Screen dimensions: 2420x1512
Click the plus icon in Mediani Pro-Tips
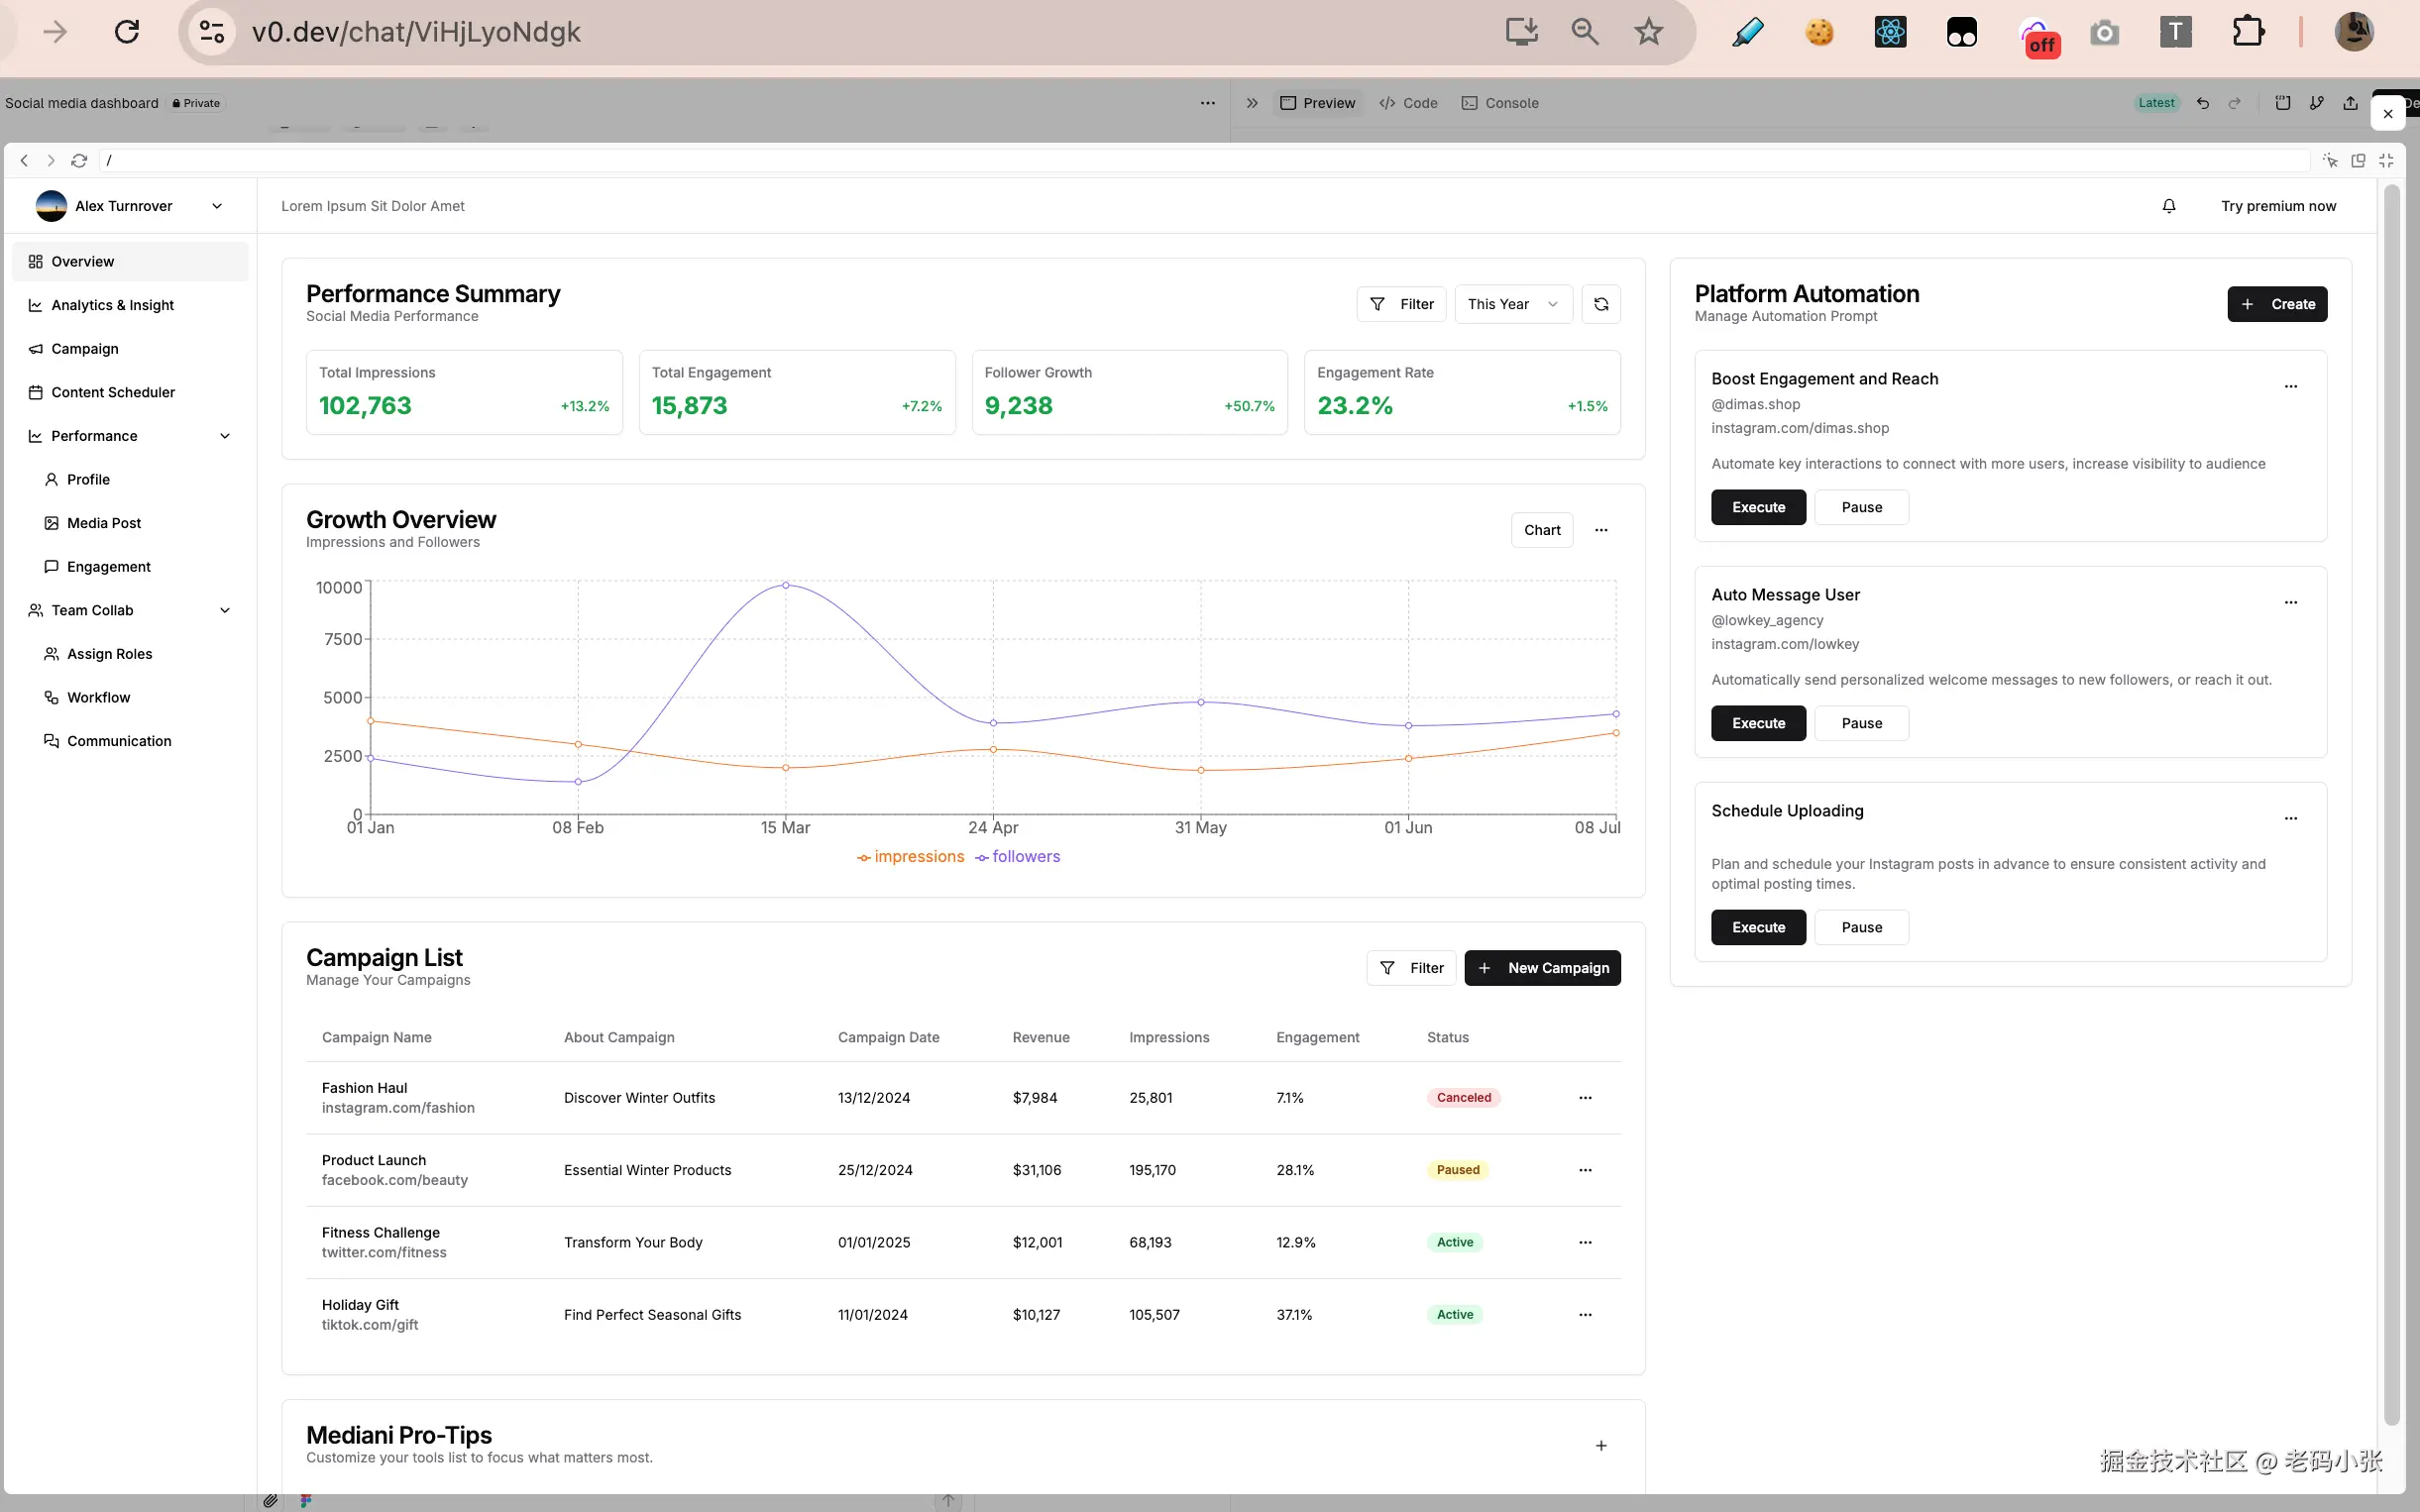point(1600,1445)
